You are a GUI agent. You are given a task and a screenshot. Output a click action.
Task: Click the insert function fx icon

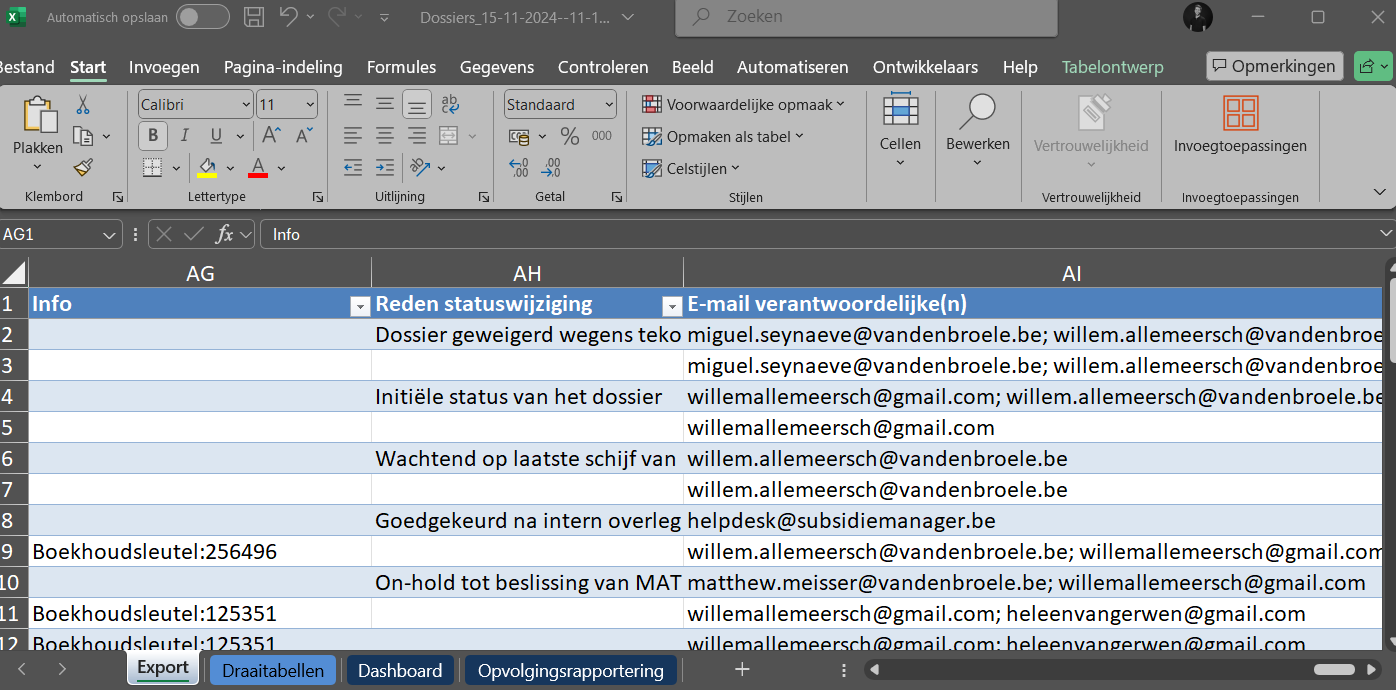tap(225, 234)
